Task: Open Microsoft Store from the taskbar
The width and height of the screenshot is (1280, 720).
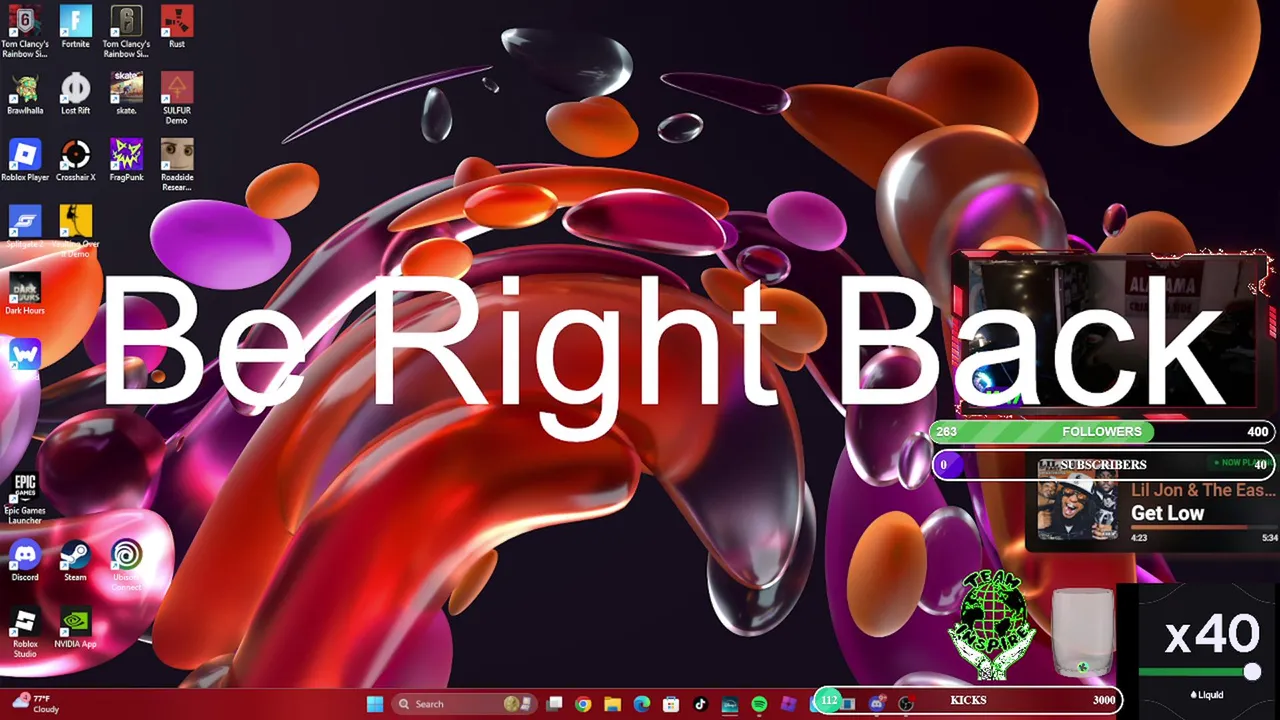Action: click(671, 704)
